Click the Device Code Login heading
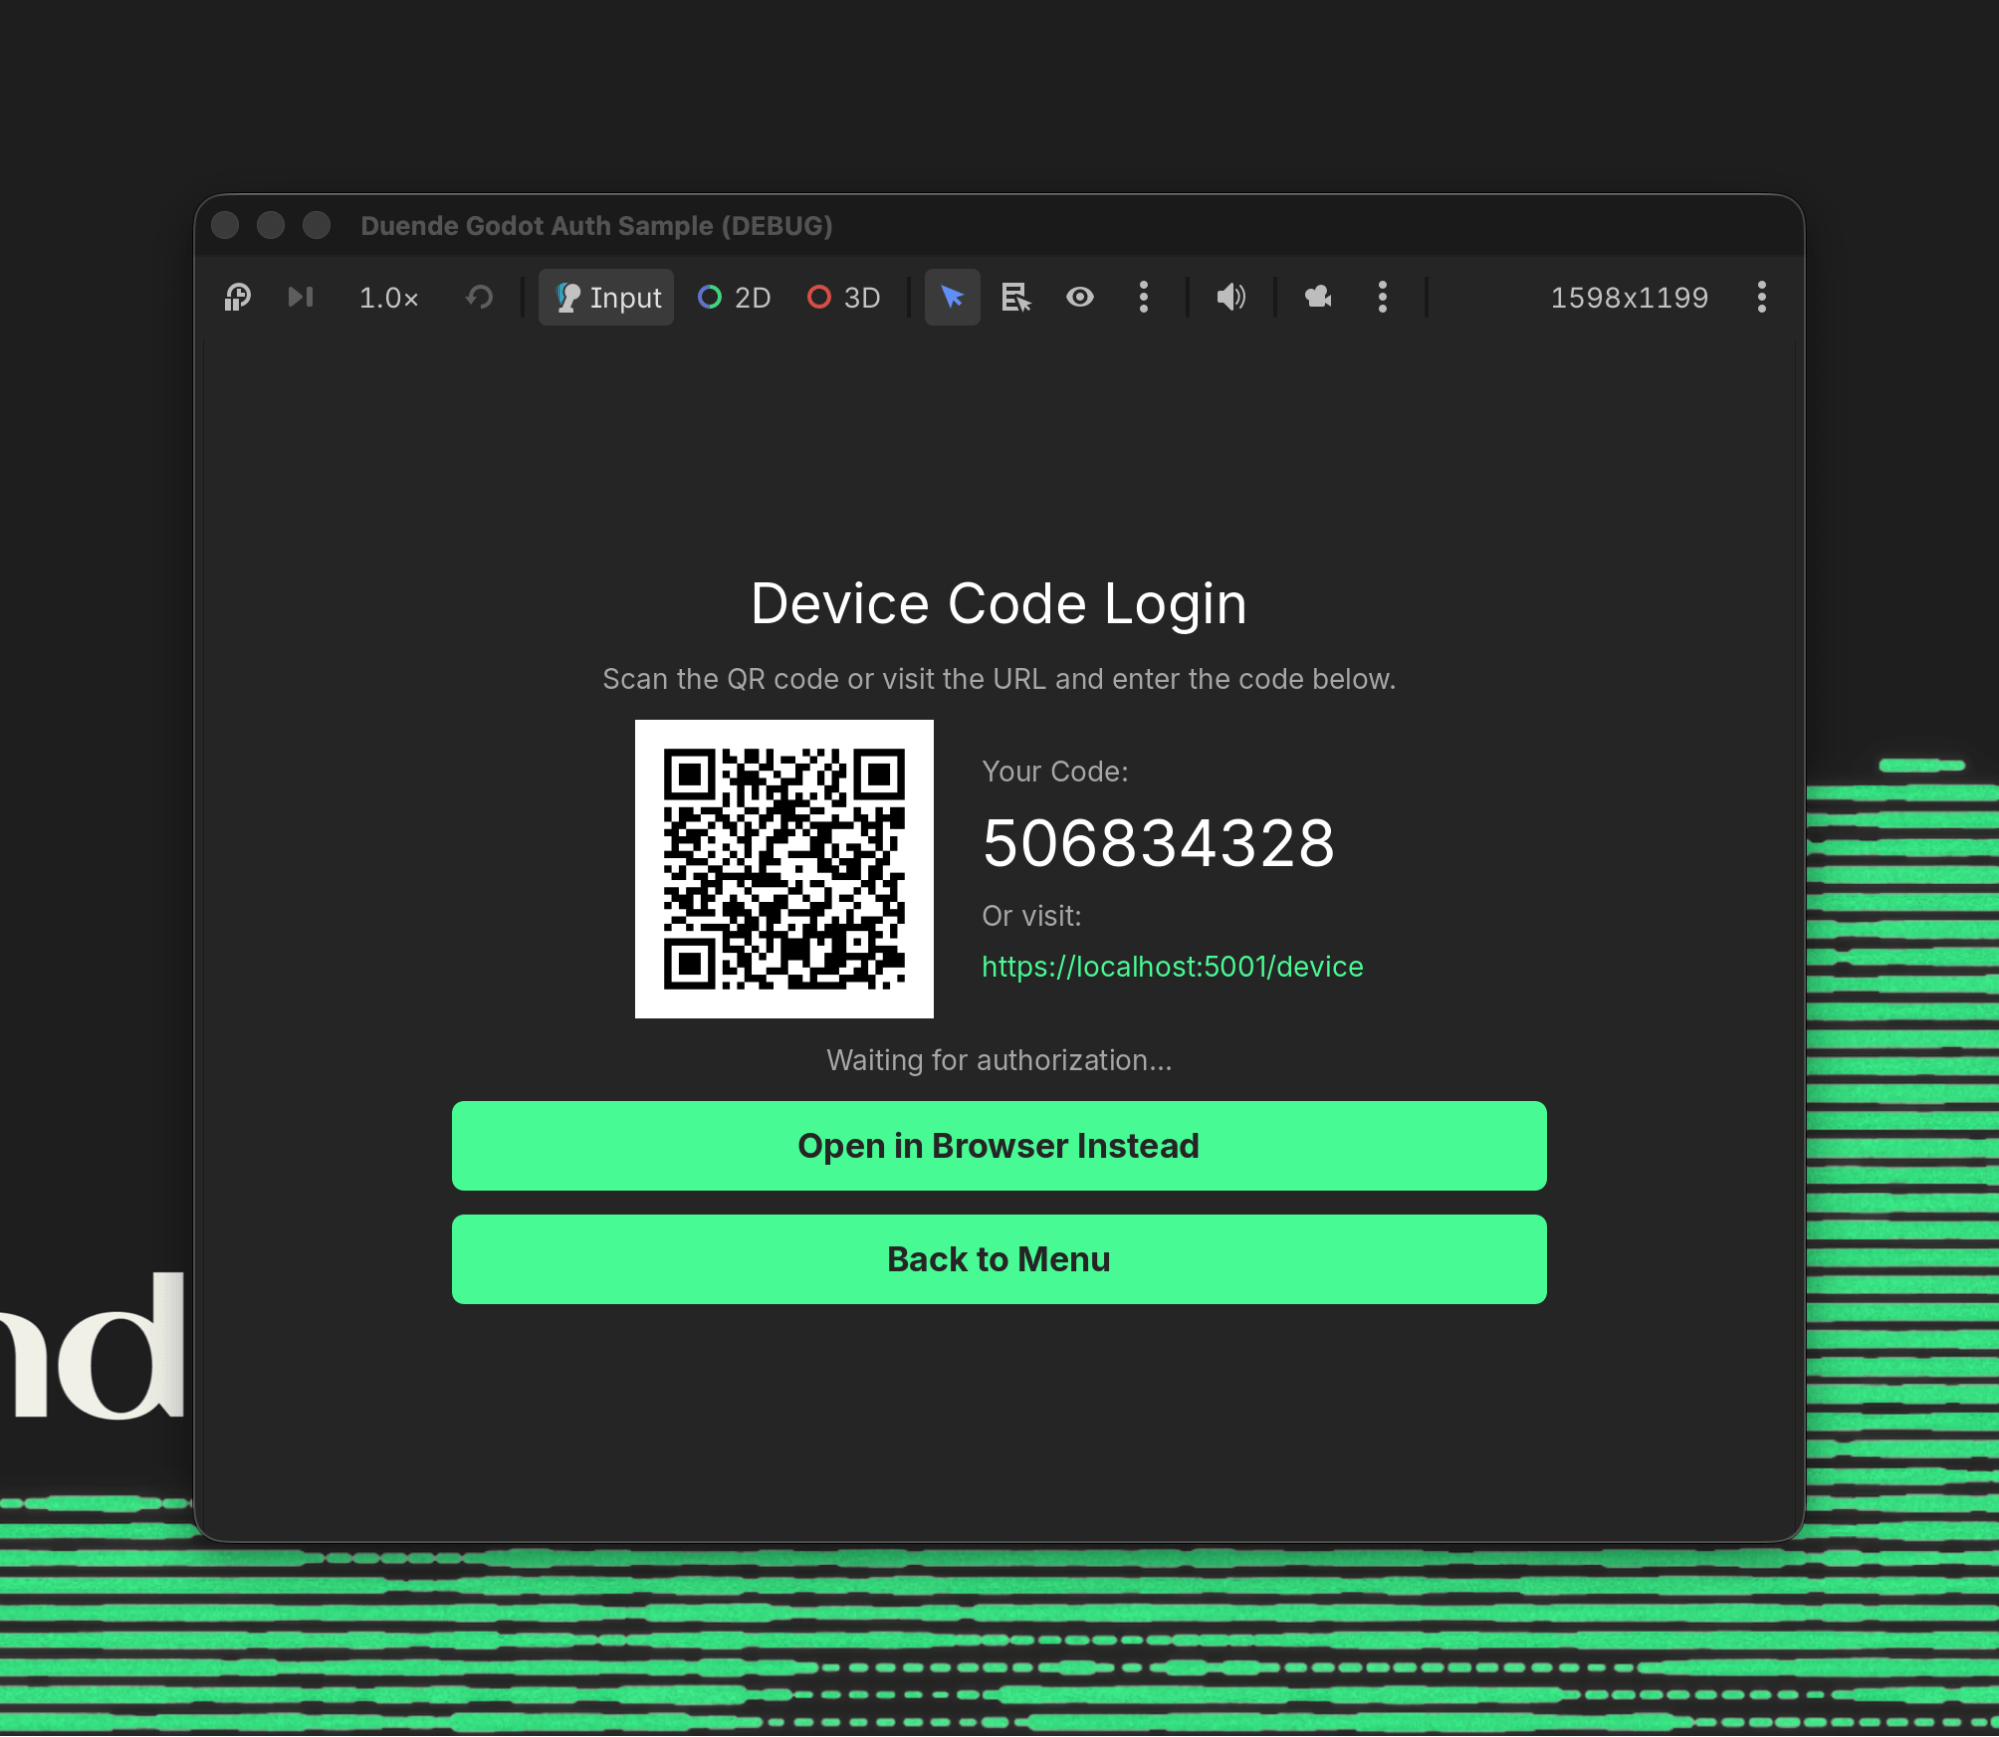The height and width of the screenshot is (1737, 1999). click(x=999, y=604)
